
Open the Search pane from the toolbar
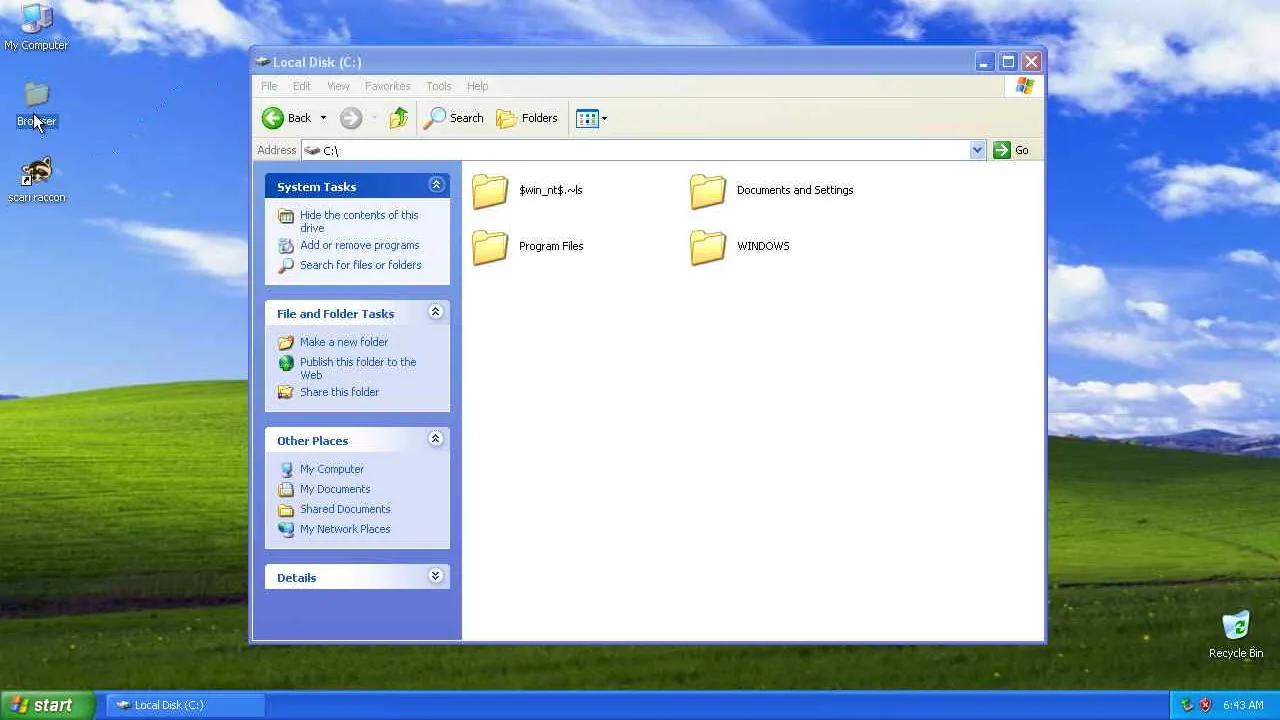click(454, 118)
